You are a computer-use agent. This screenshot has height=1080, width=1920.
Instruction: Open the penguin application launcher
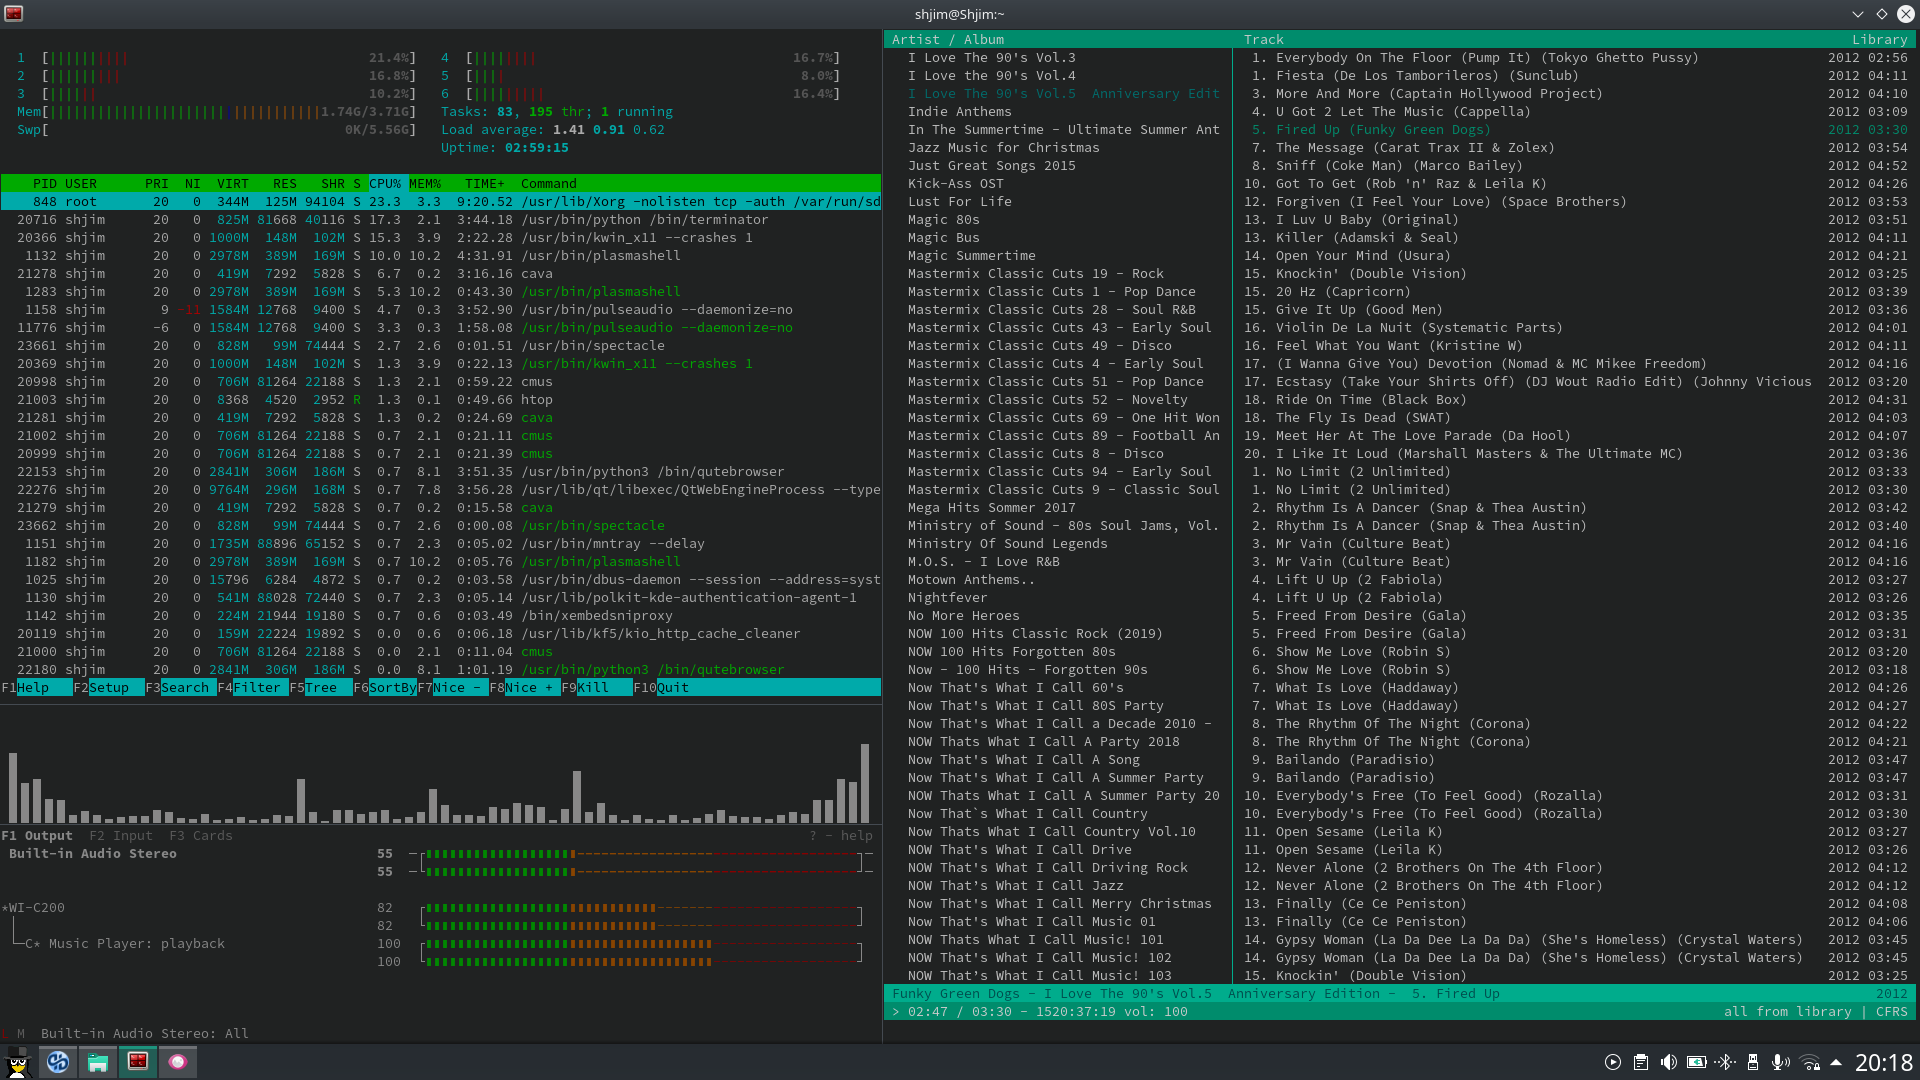18,1062
